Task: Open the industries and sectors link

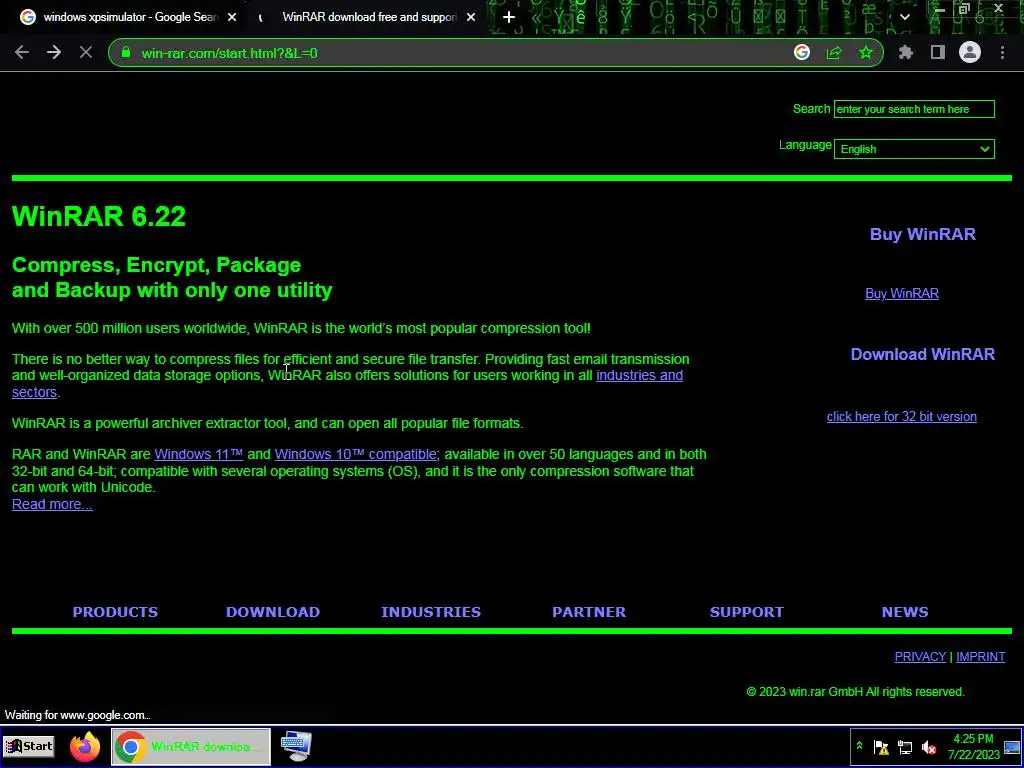Action: (x=639, y=376)
